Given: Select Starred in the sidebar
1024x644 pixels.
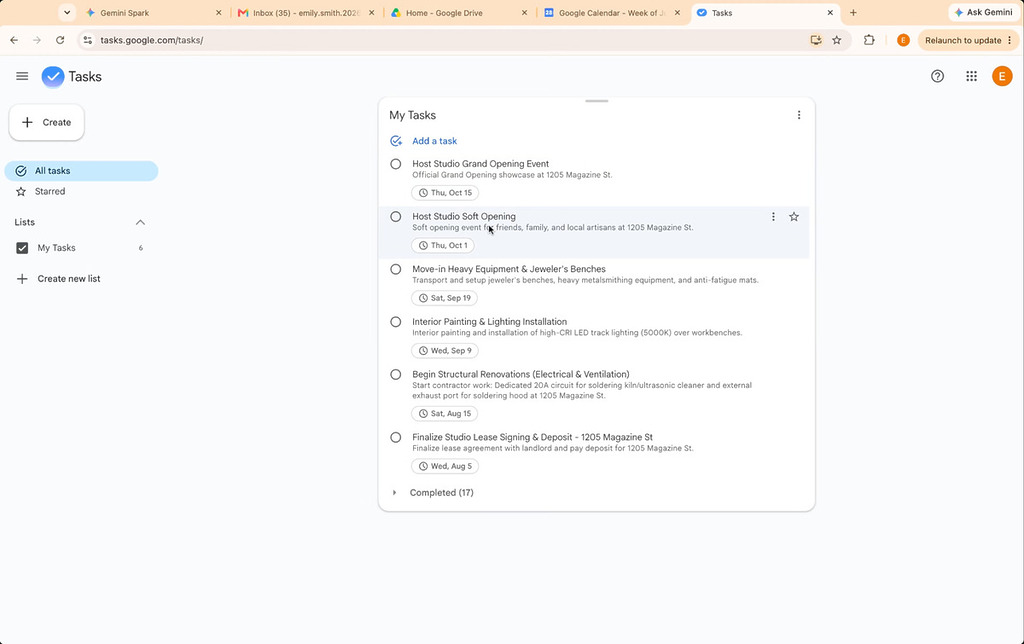Looking at the screenshot, I should pyautogui.click(x=81, y=191).
